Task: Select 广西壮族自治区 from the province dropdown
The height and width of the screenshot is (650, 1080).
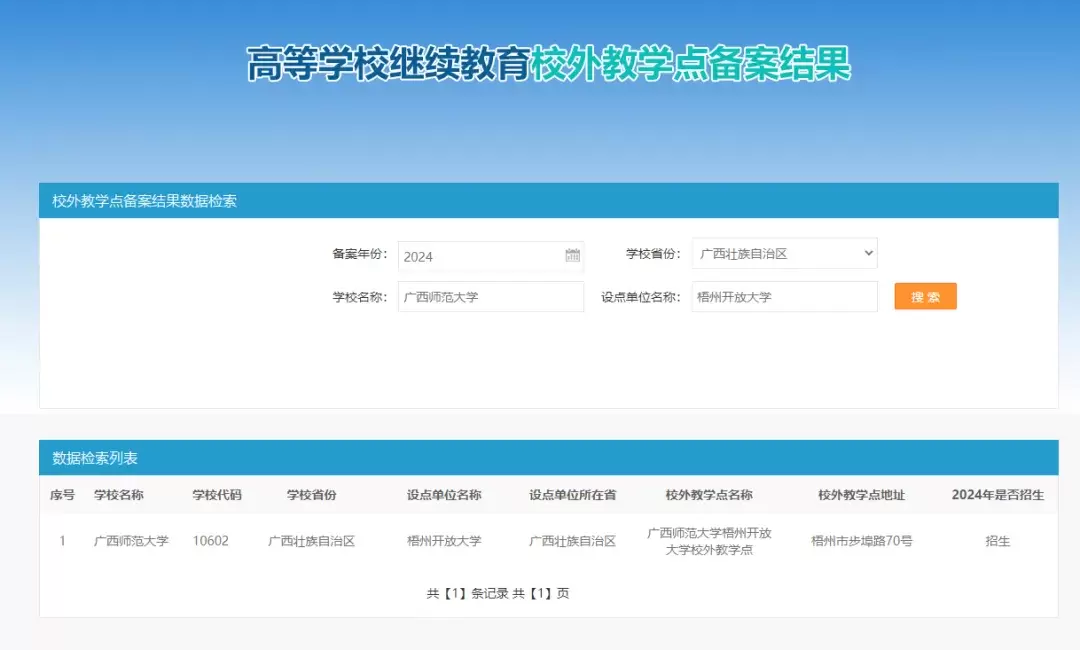Action: 784,253
